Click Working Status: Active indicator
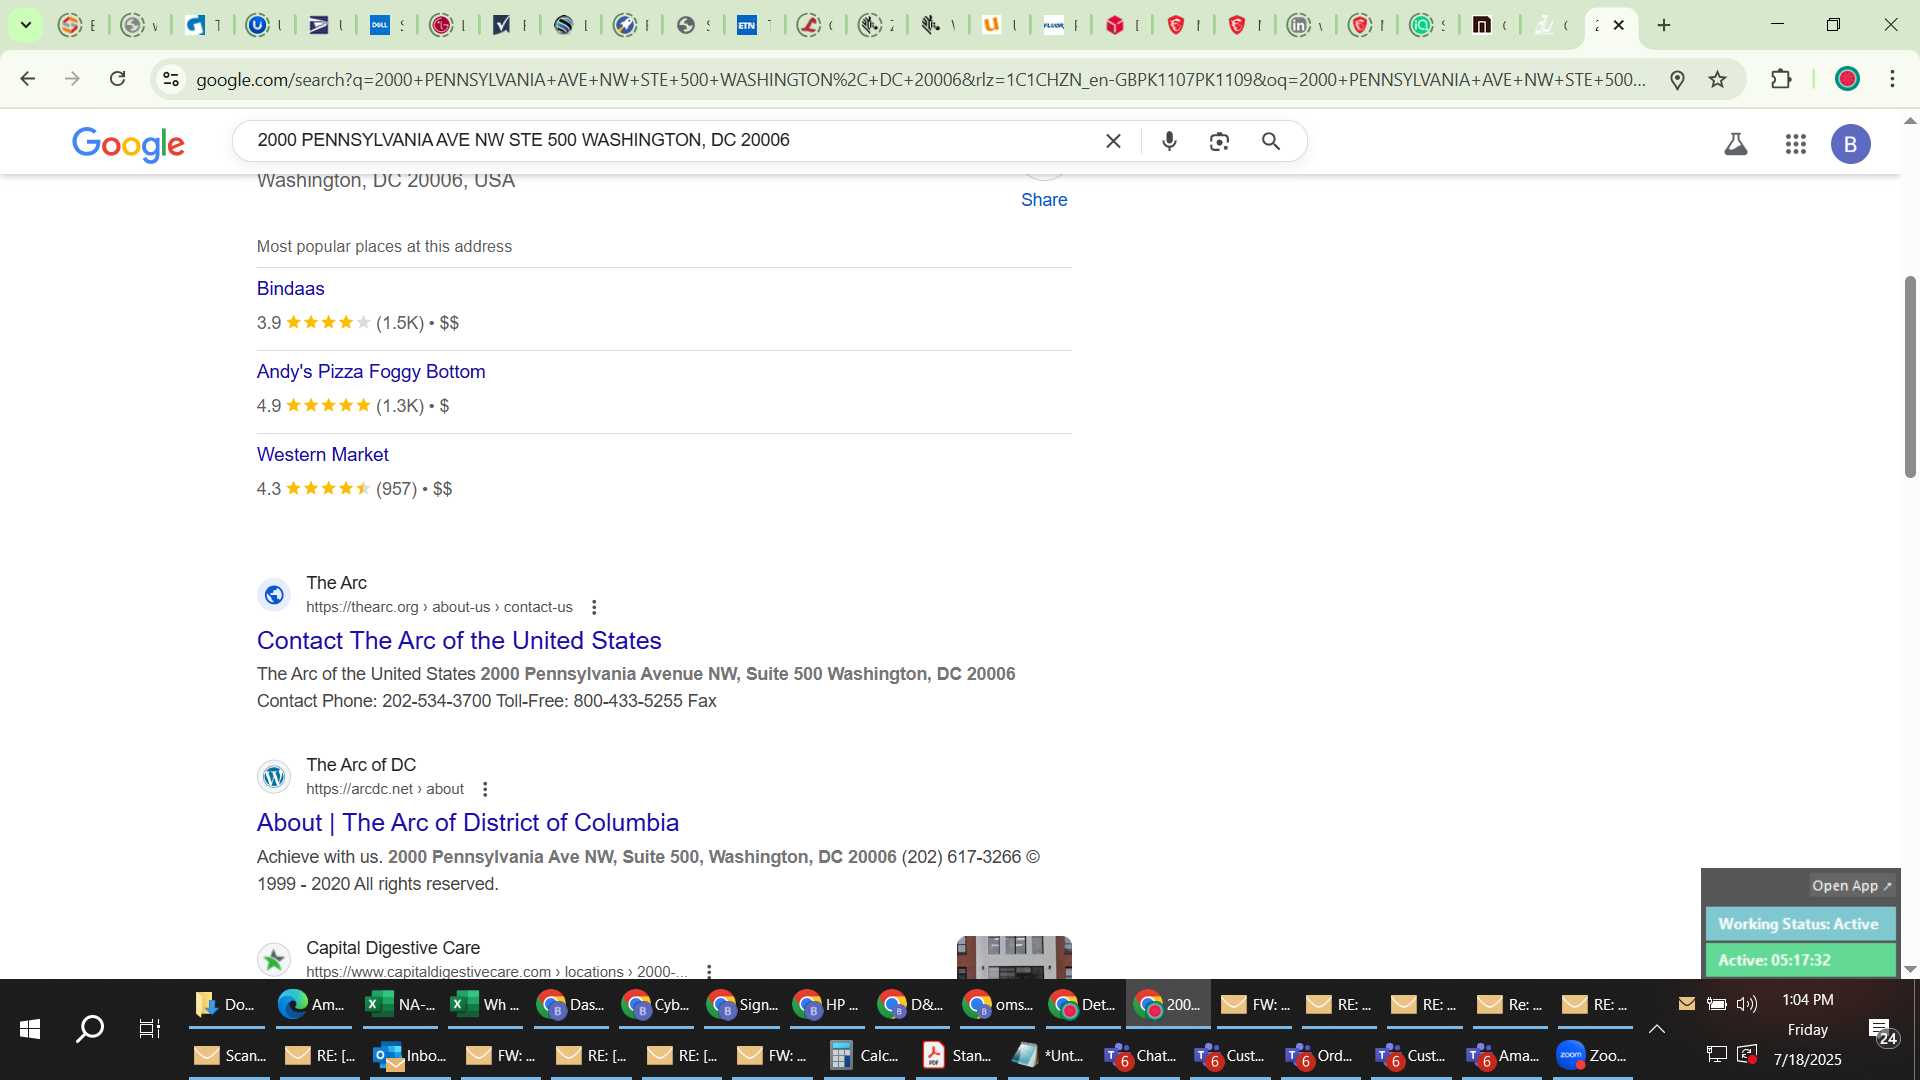1920x1080 pixels. [1799, 924]
